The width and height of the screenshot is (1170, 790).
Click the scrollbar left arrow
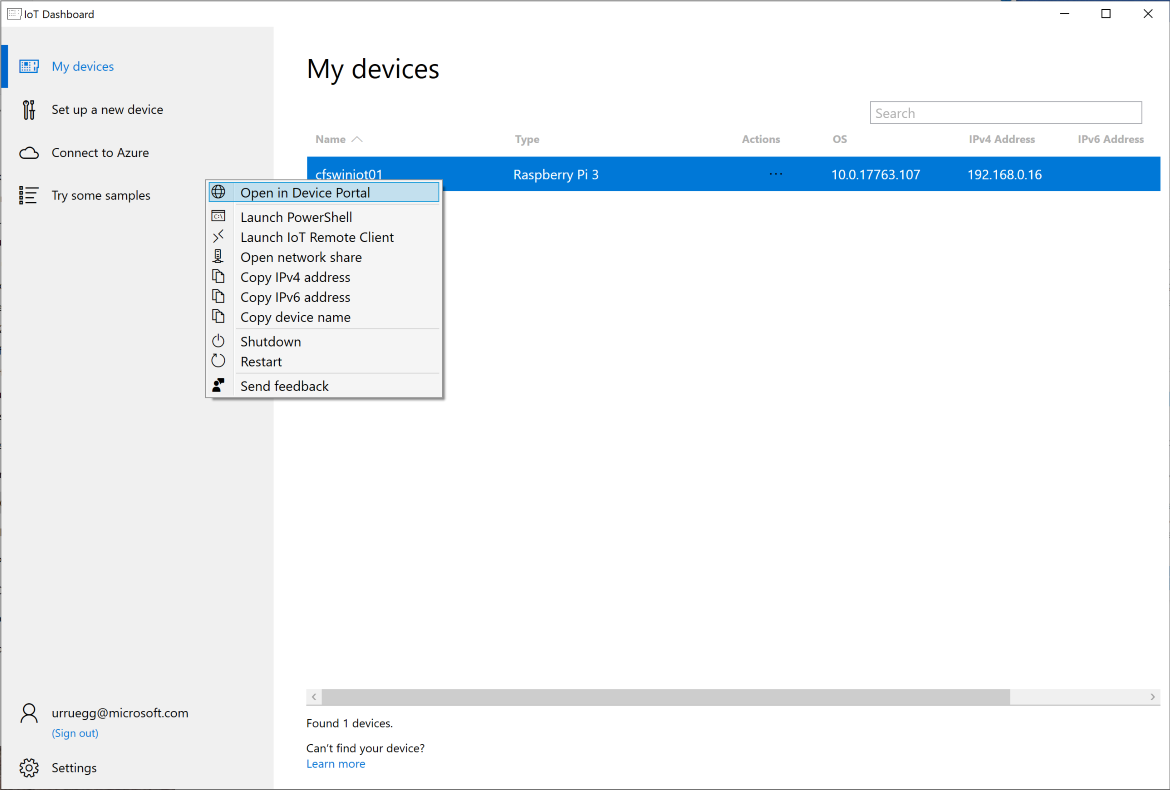[x=314, y=697]
